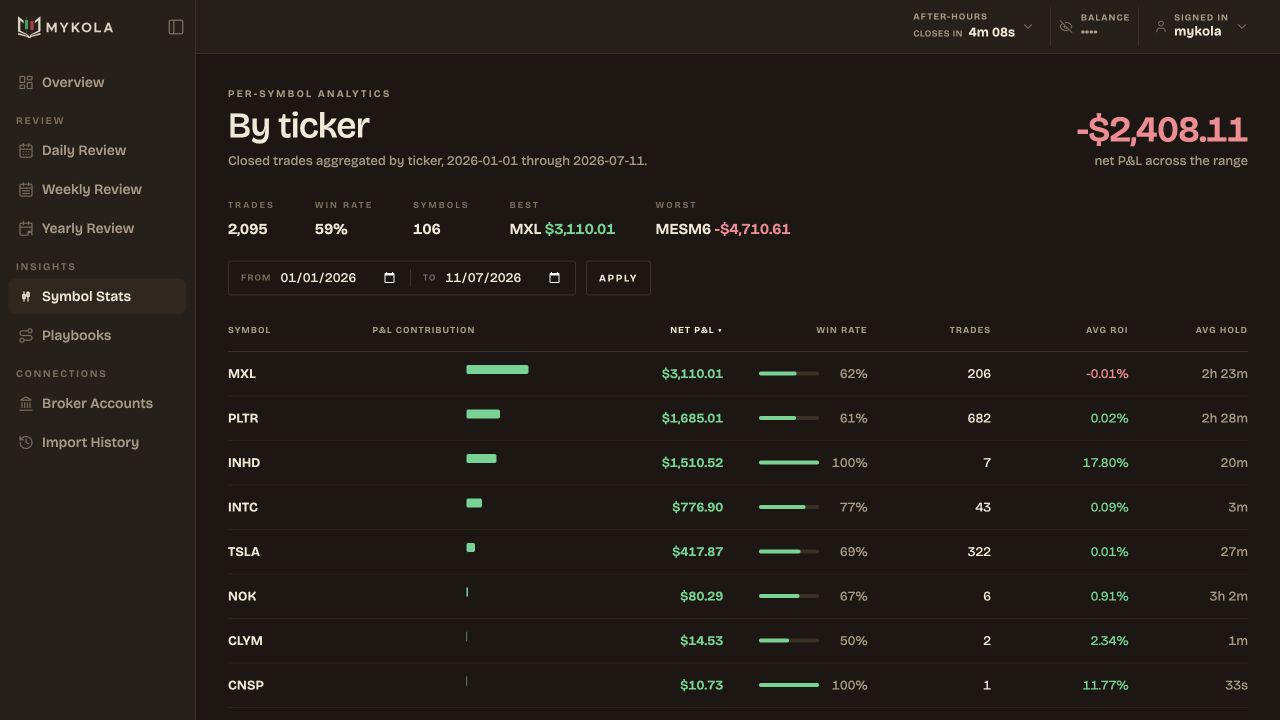This screenshot has width=1280, height=720.
Task: Go to Weekly Review
Action: (x=97, y=189)
